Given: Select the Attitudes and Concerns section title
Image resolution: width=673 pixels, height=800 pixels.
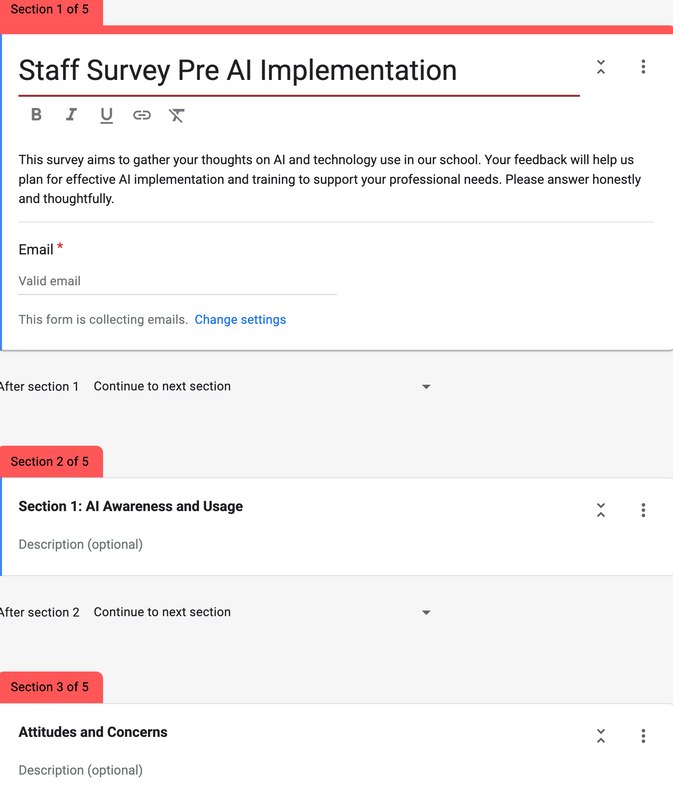Looking at the screenshot, I should pos(93,733).
